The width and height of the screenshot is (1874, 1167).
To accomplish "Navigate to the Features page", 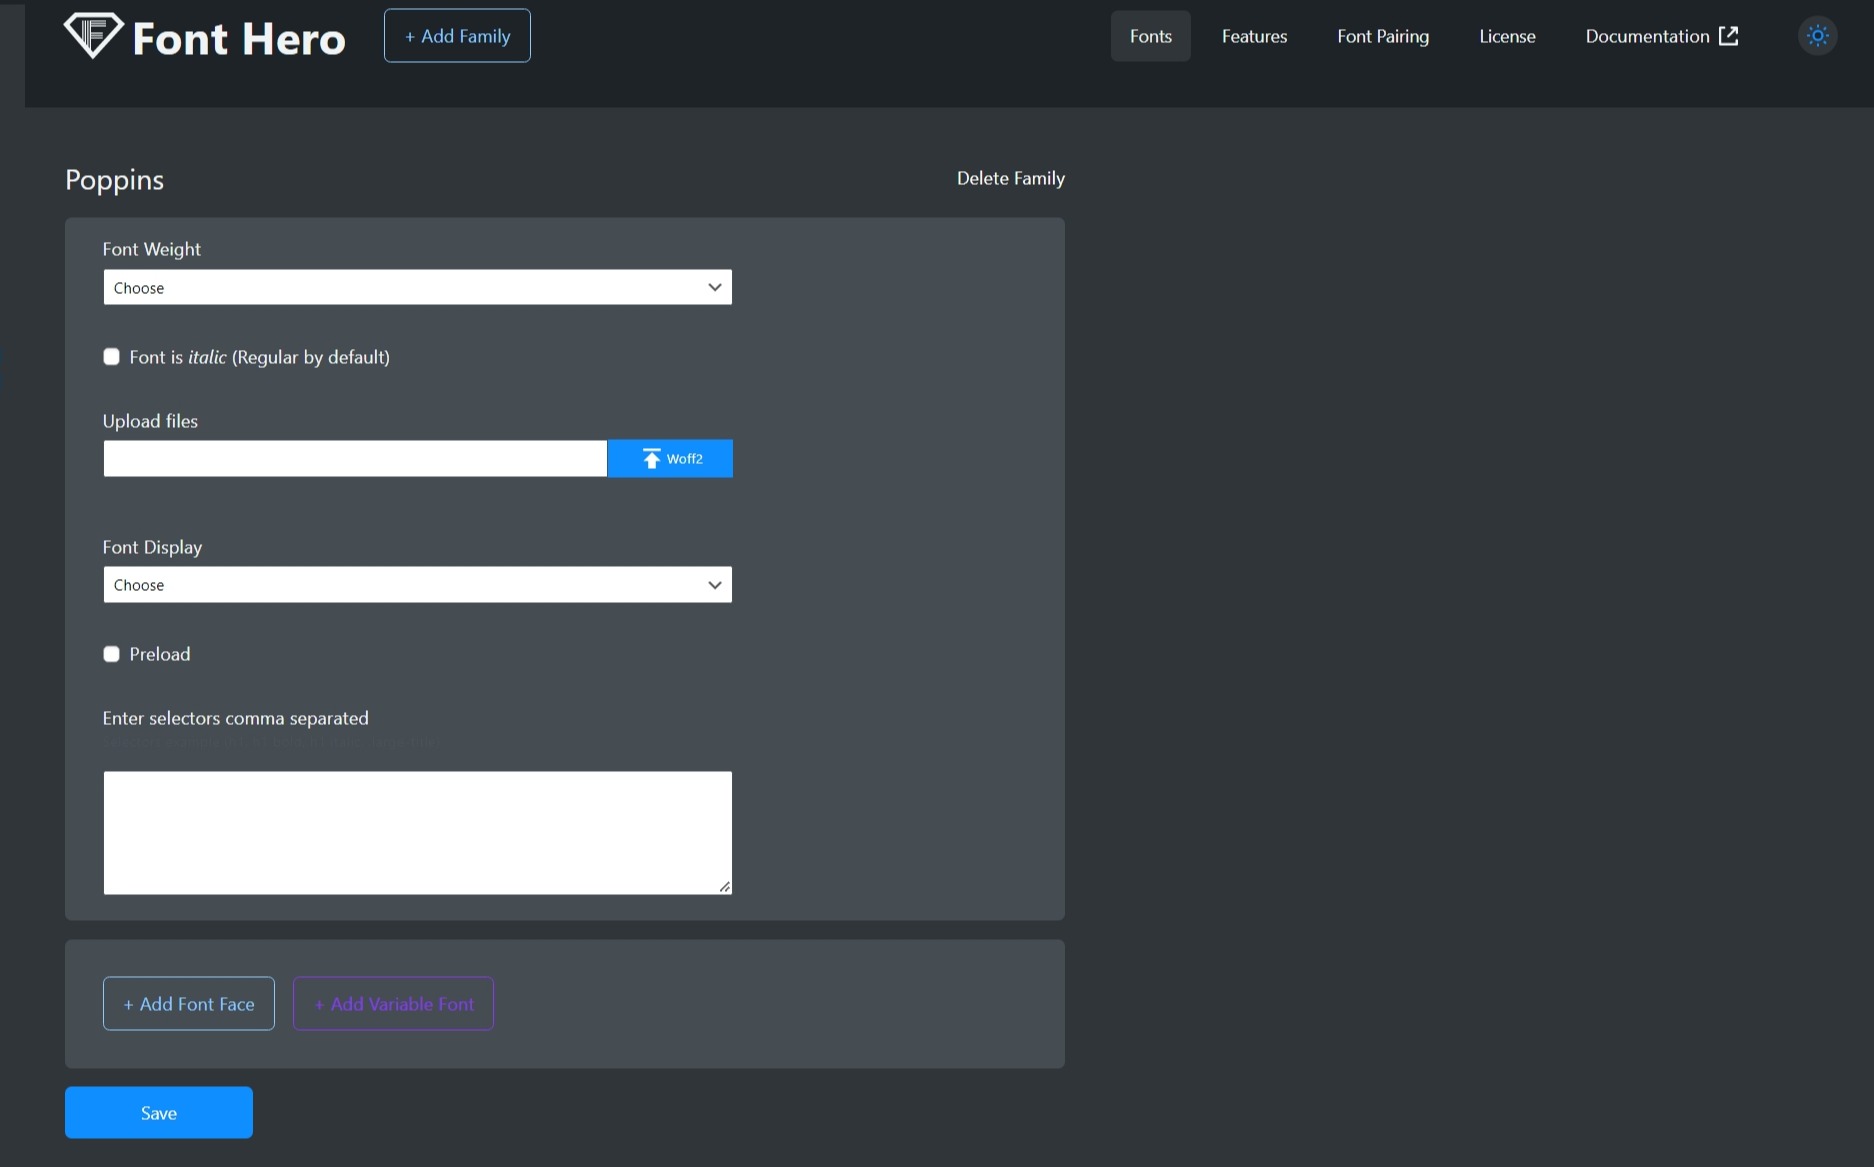I will (x=1254, y=35).
